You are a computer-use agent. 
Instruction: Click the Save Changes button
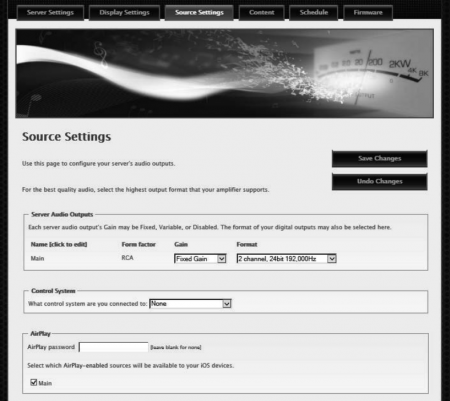380,159
